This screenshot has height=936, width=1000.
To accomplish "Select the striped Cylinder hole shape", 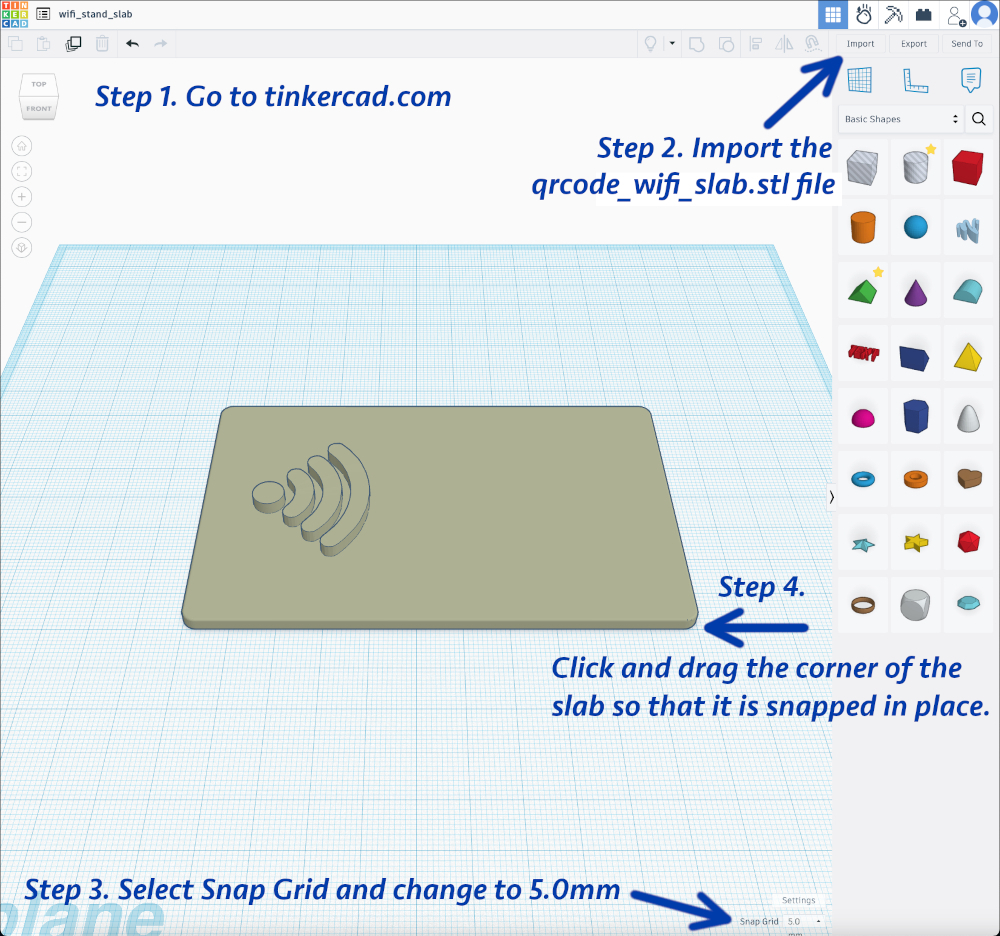I will (916, 168).
